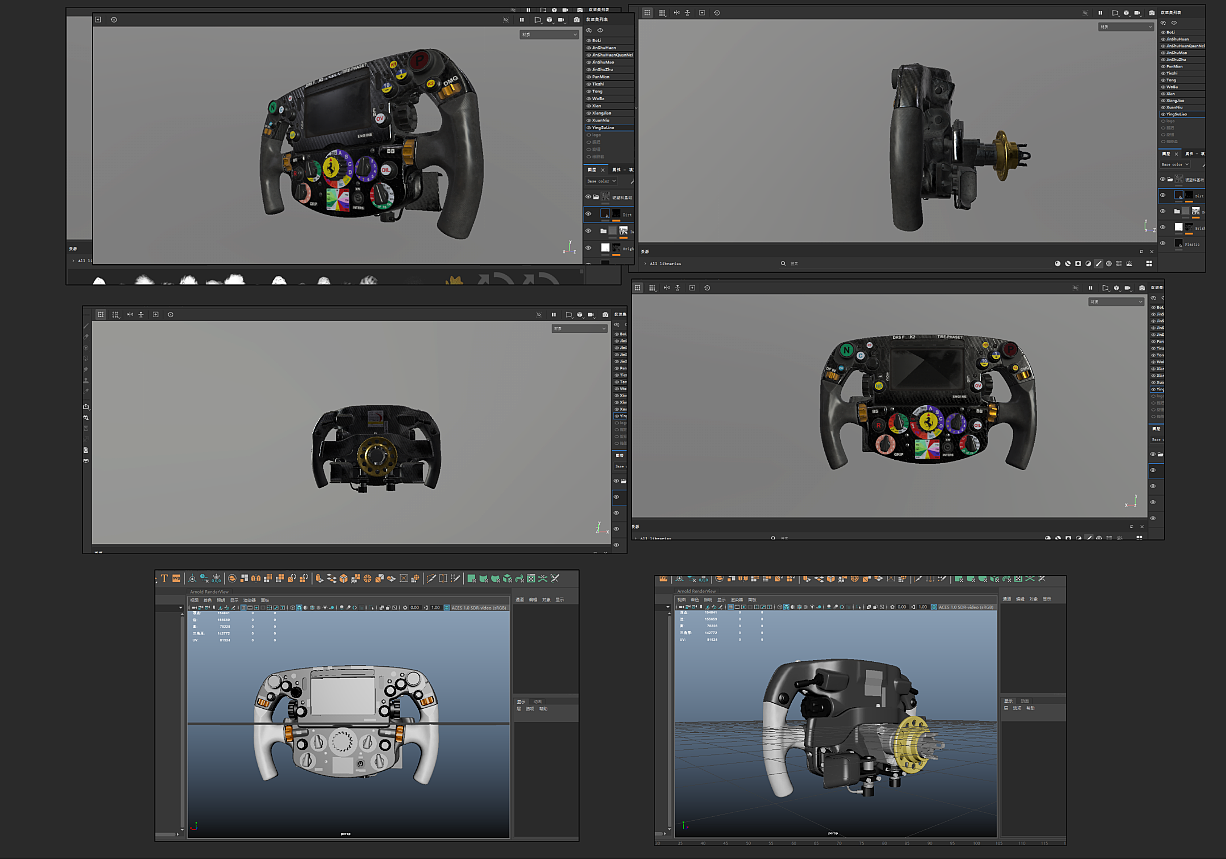Select BoLi texture set in top-right window
Screen dimensions: 1226x859
1171,32
